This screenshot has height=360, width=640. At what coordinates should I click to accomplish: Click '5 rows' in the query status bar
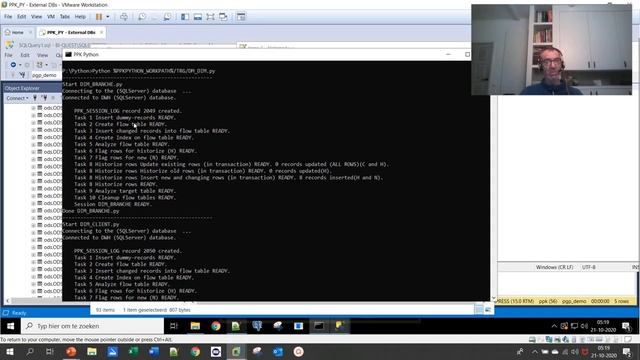[x=622, y=301]
